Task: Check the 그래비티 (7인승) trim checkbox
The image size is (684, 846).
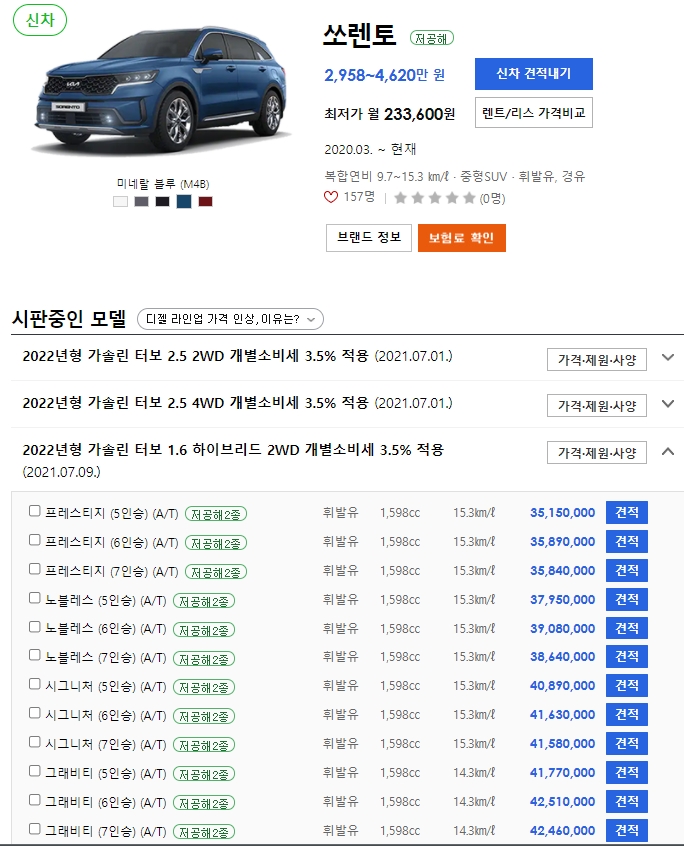Action: click(35, 829)
